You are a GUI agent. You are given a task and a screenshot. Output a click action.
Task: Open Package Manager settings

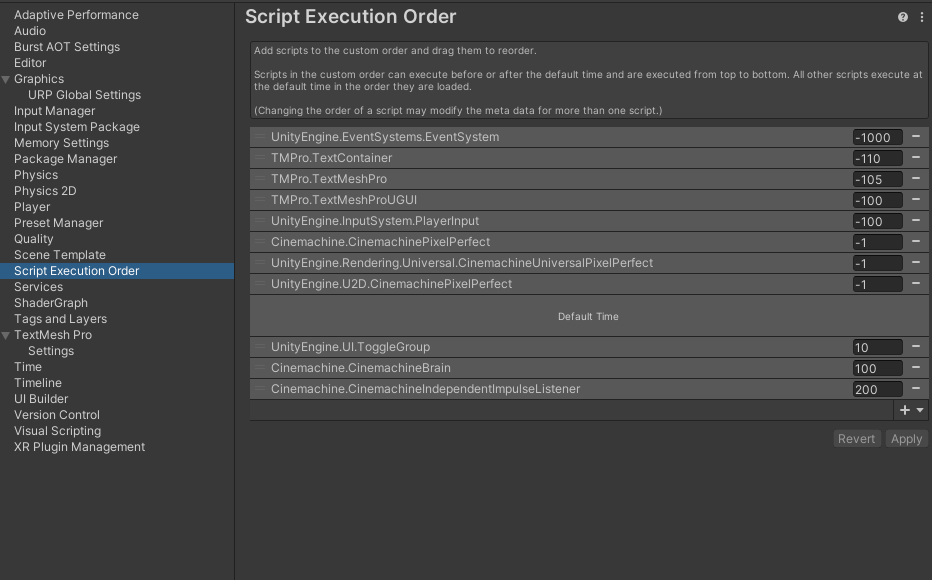pos(65,159)
